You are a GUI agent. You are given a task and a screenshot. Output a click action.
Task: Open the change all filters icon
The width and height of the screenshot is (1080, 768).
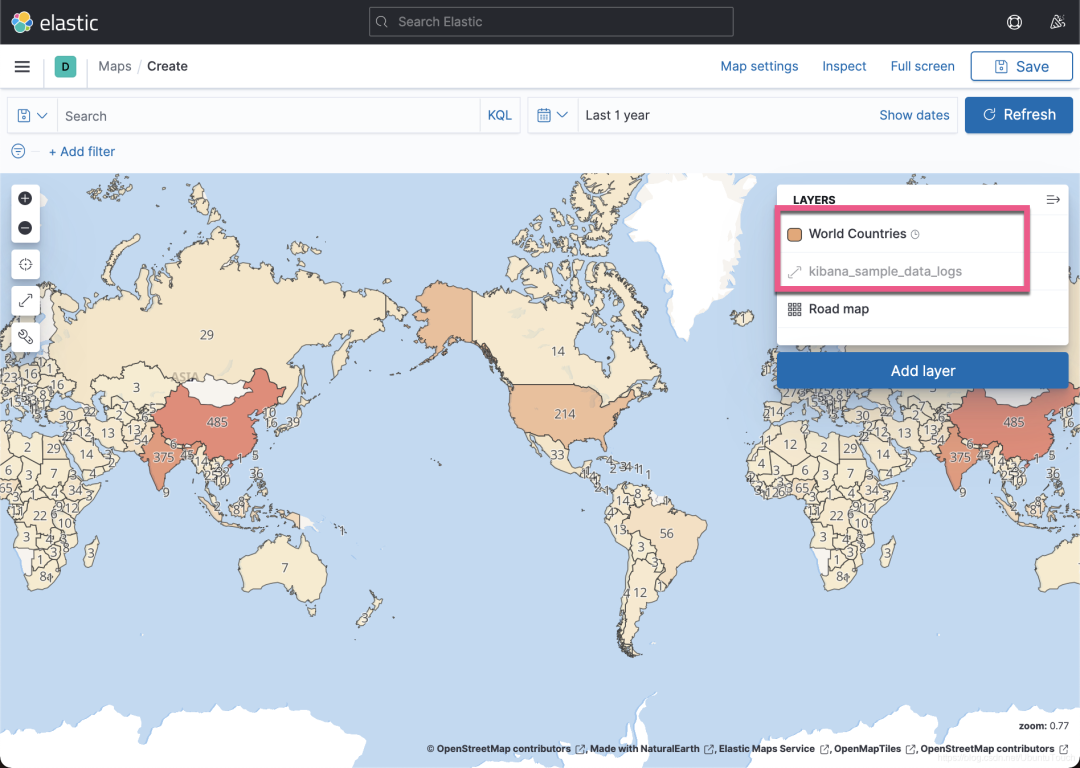coord(19,151)
